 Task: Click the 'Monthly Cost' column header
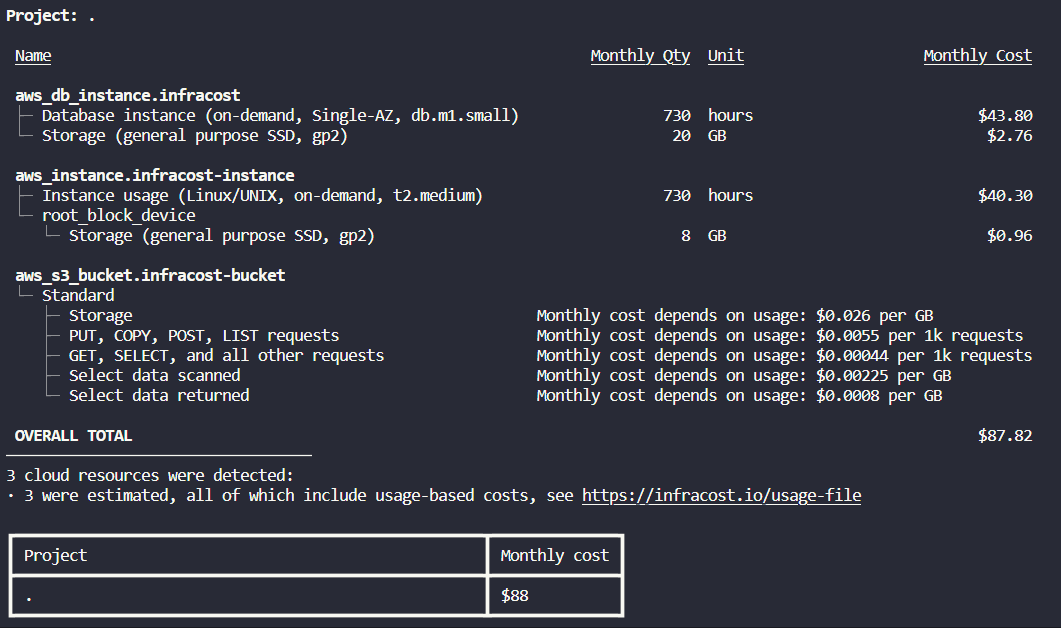pos(978,56)
